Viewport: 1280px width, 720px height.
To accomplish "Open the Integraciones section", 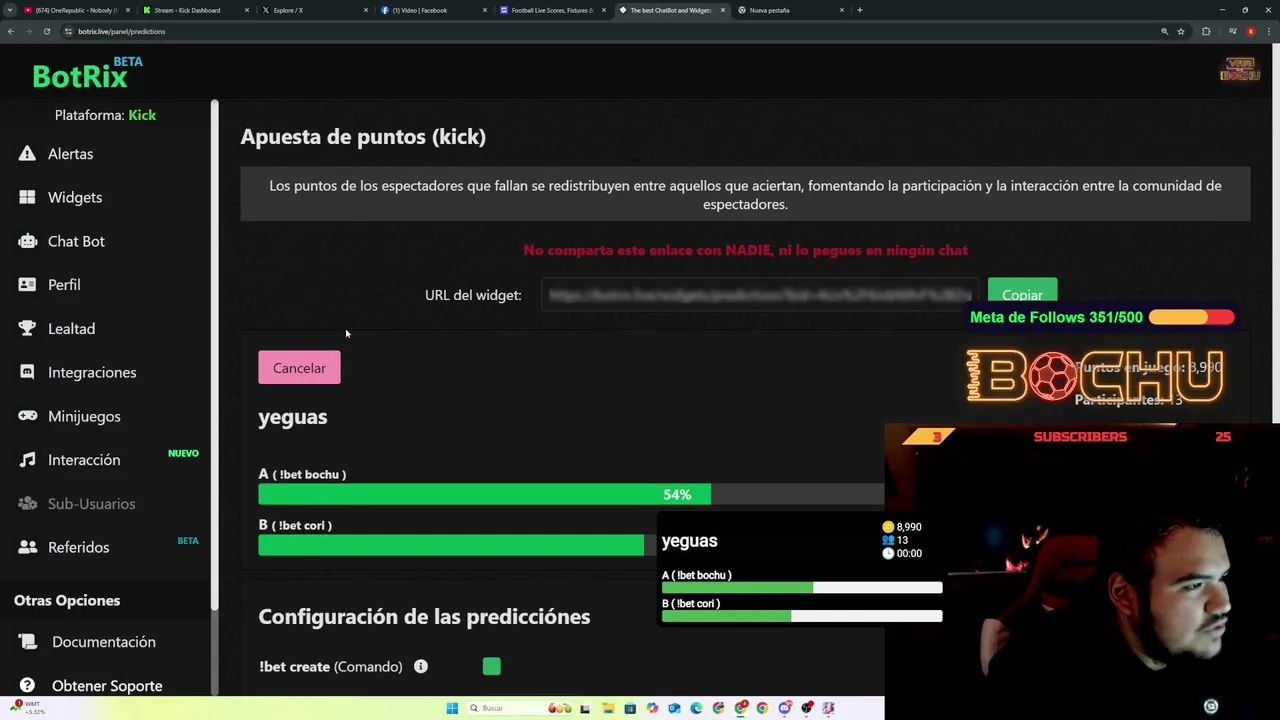I will [x=92, y=372].
